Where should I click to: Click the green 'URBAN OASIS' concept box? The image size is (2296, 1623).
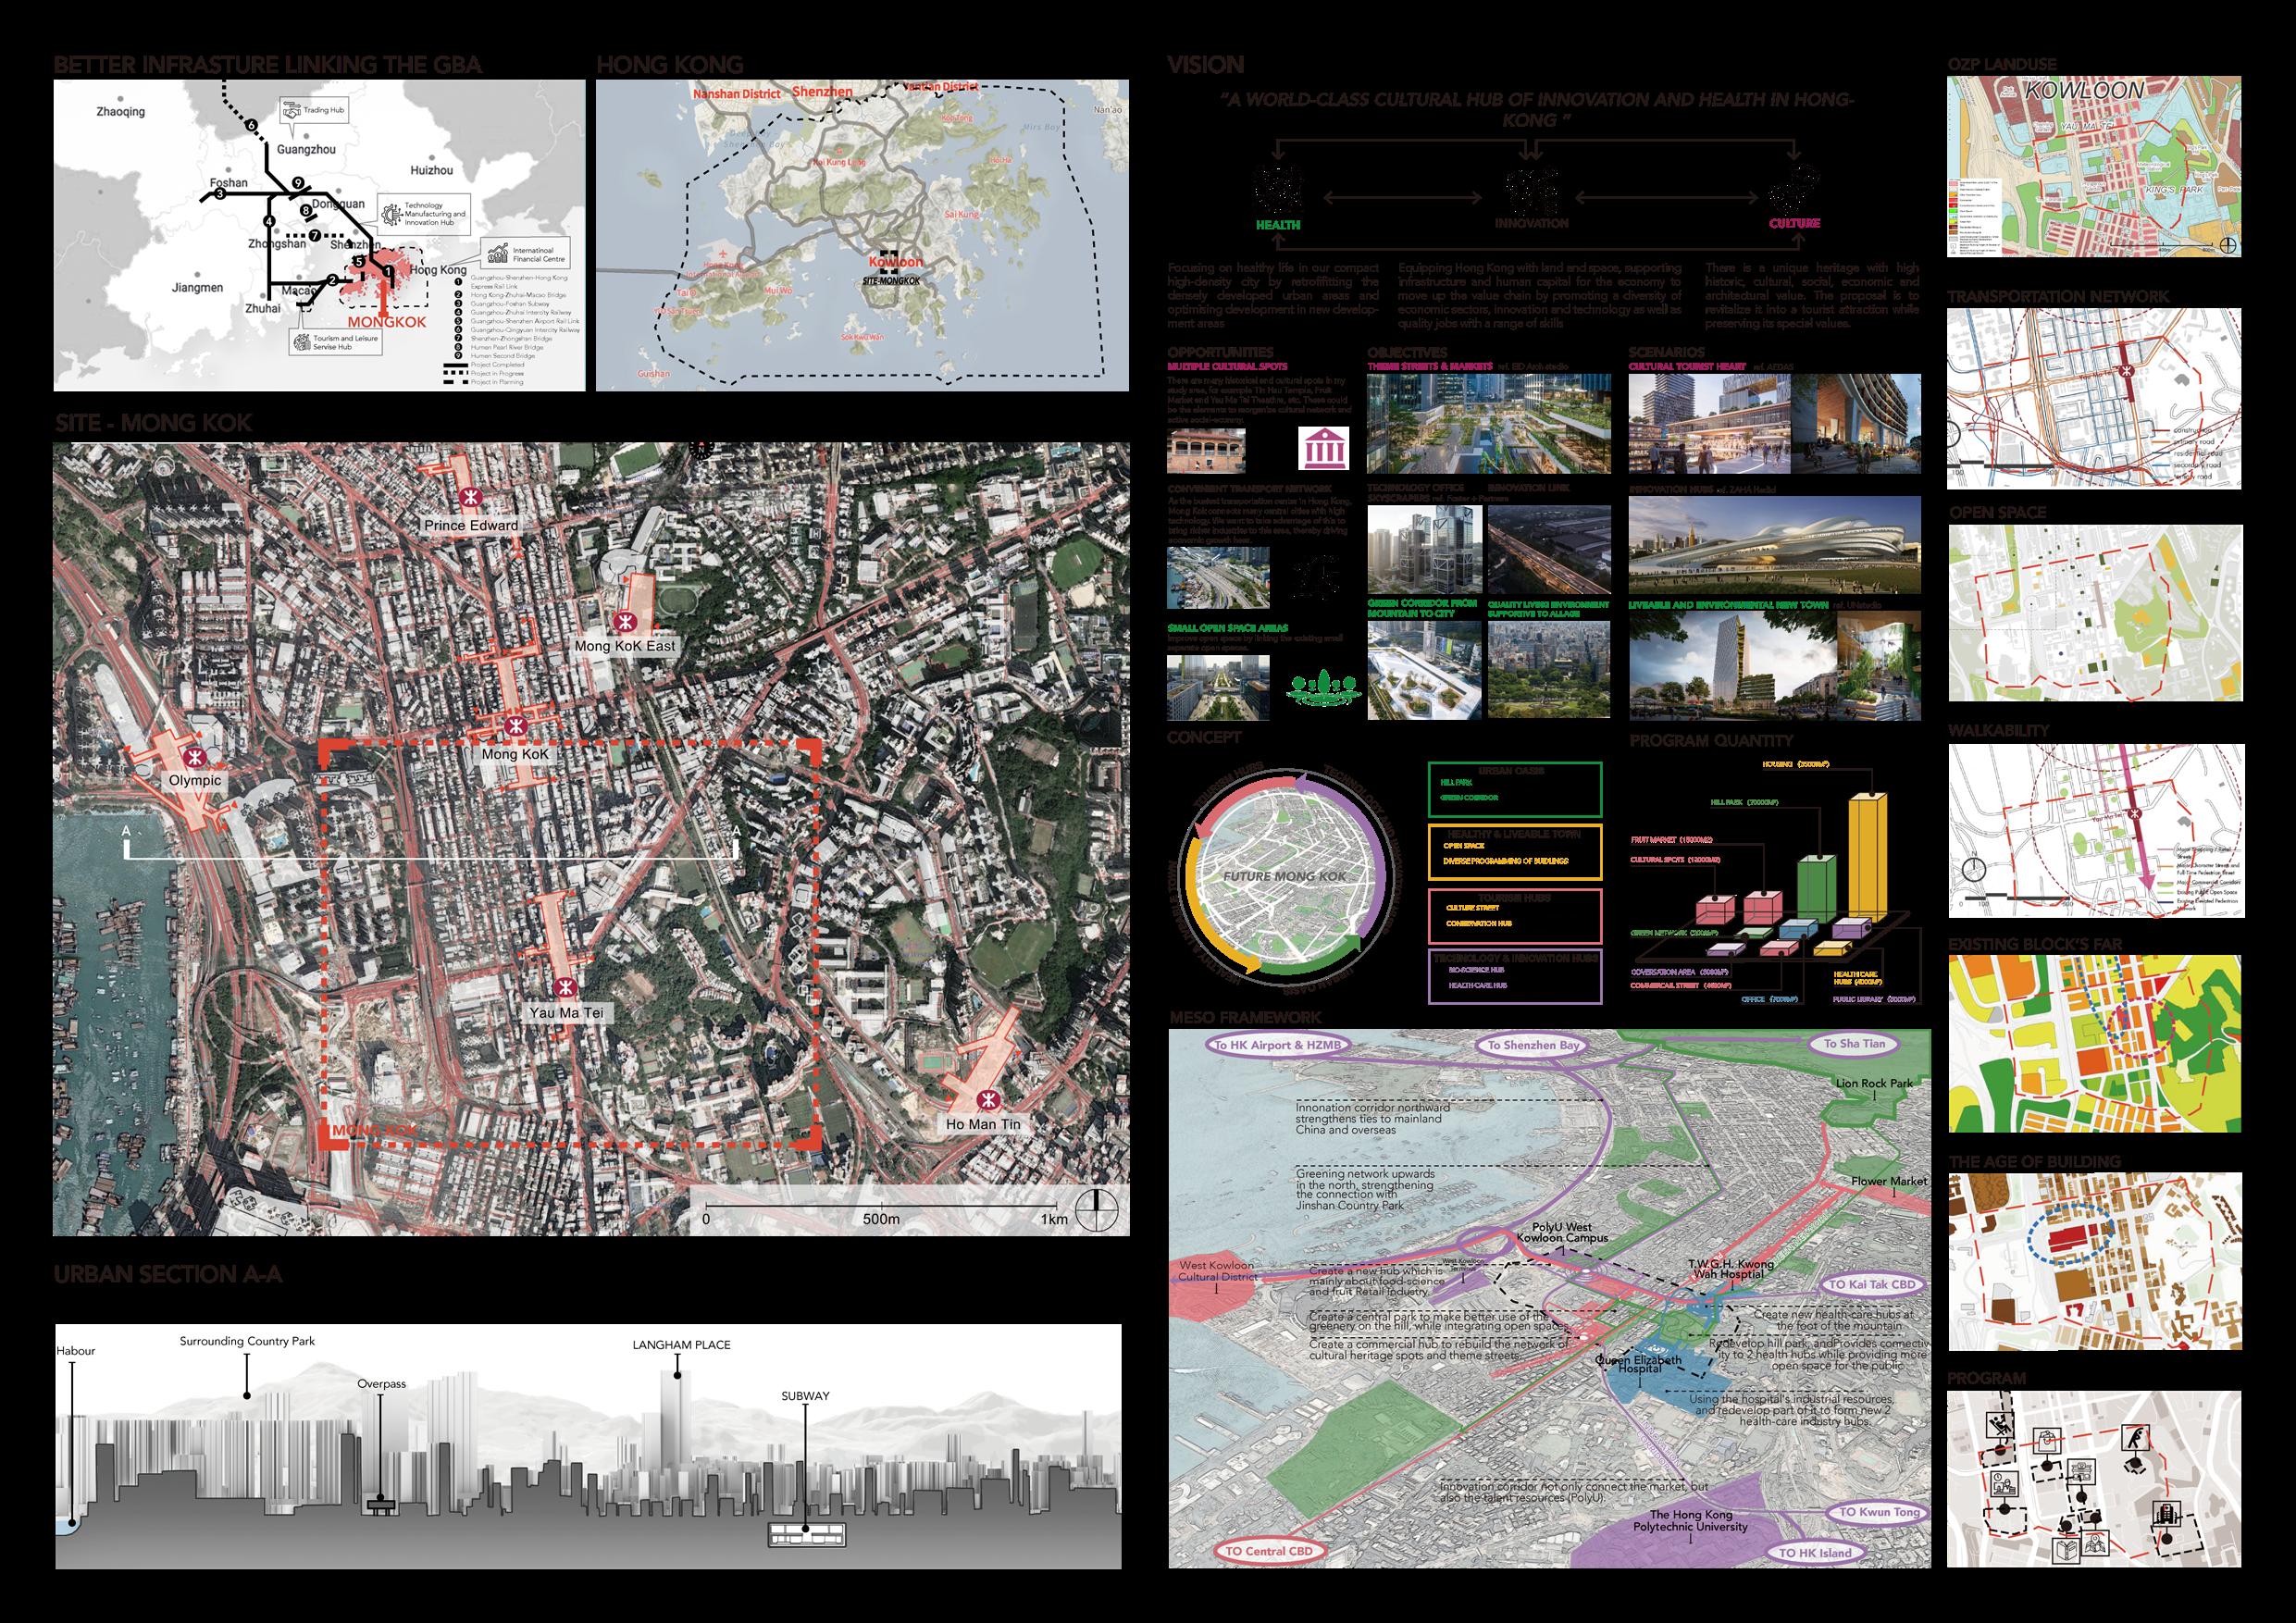[x=1516, y=790]
